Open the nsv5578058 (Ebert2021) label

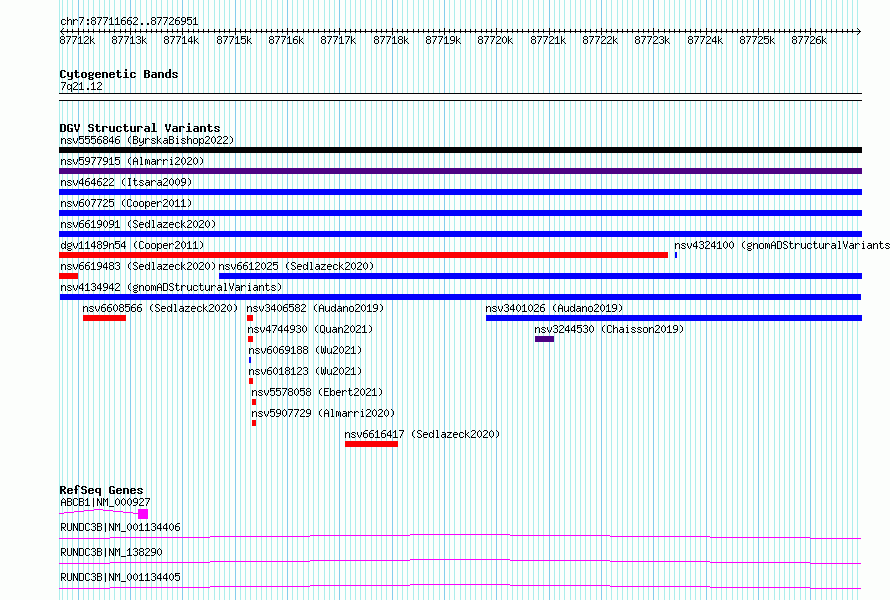tap(317, 392)
